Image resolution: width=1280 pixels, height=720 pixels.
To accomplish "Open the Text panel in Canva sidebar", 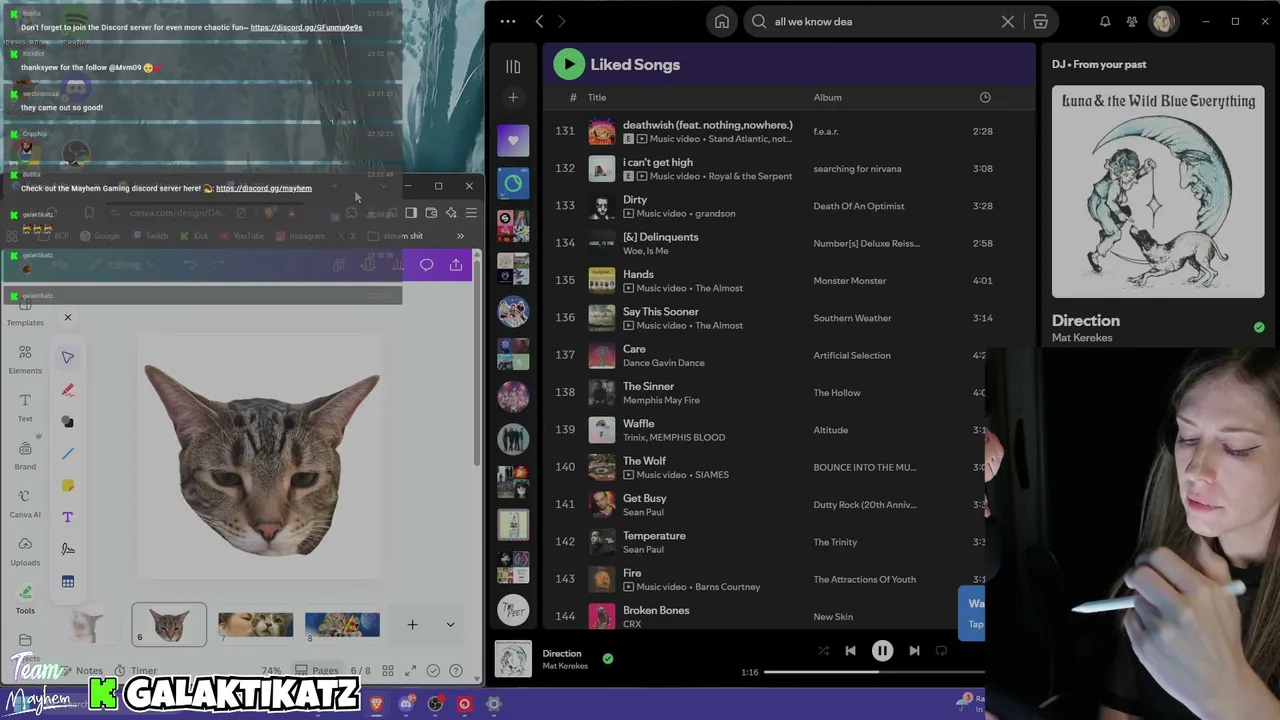I will pos(25,407).
